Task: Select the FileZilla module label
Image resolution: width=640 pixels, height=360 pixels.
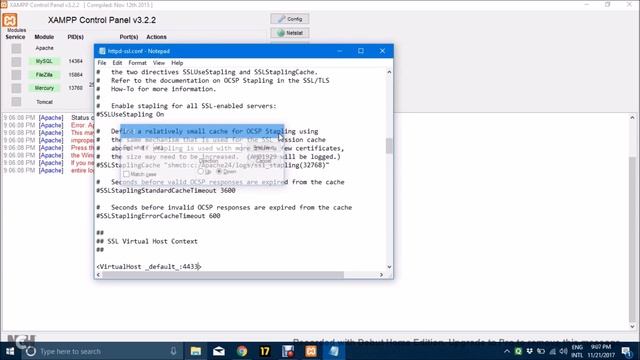Action: [x=44, y=75]
